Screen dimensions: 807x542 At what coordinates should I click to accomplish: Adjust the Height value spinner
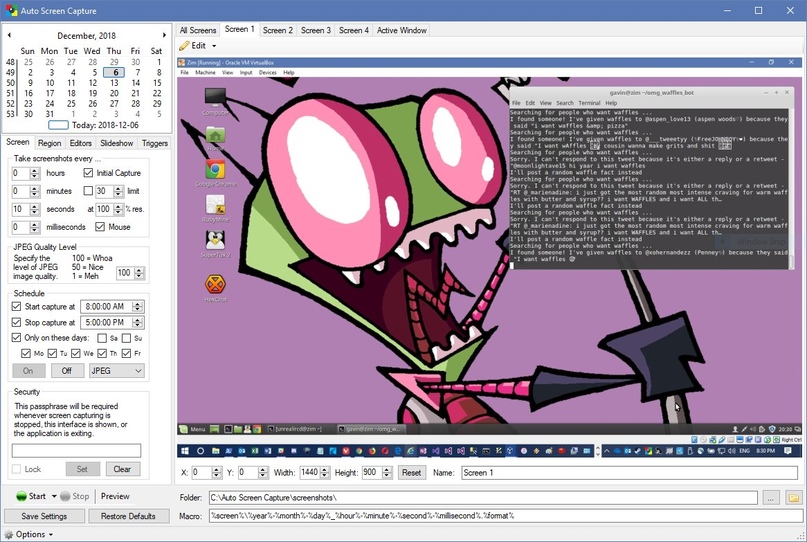387,473
